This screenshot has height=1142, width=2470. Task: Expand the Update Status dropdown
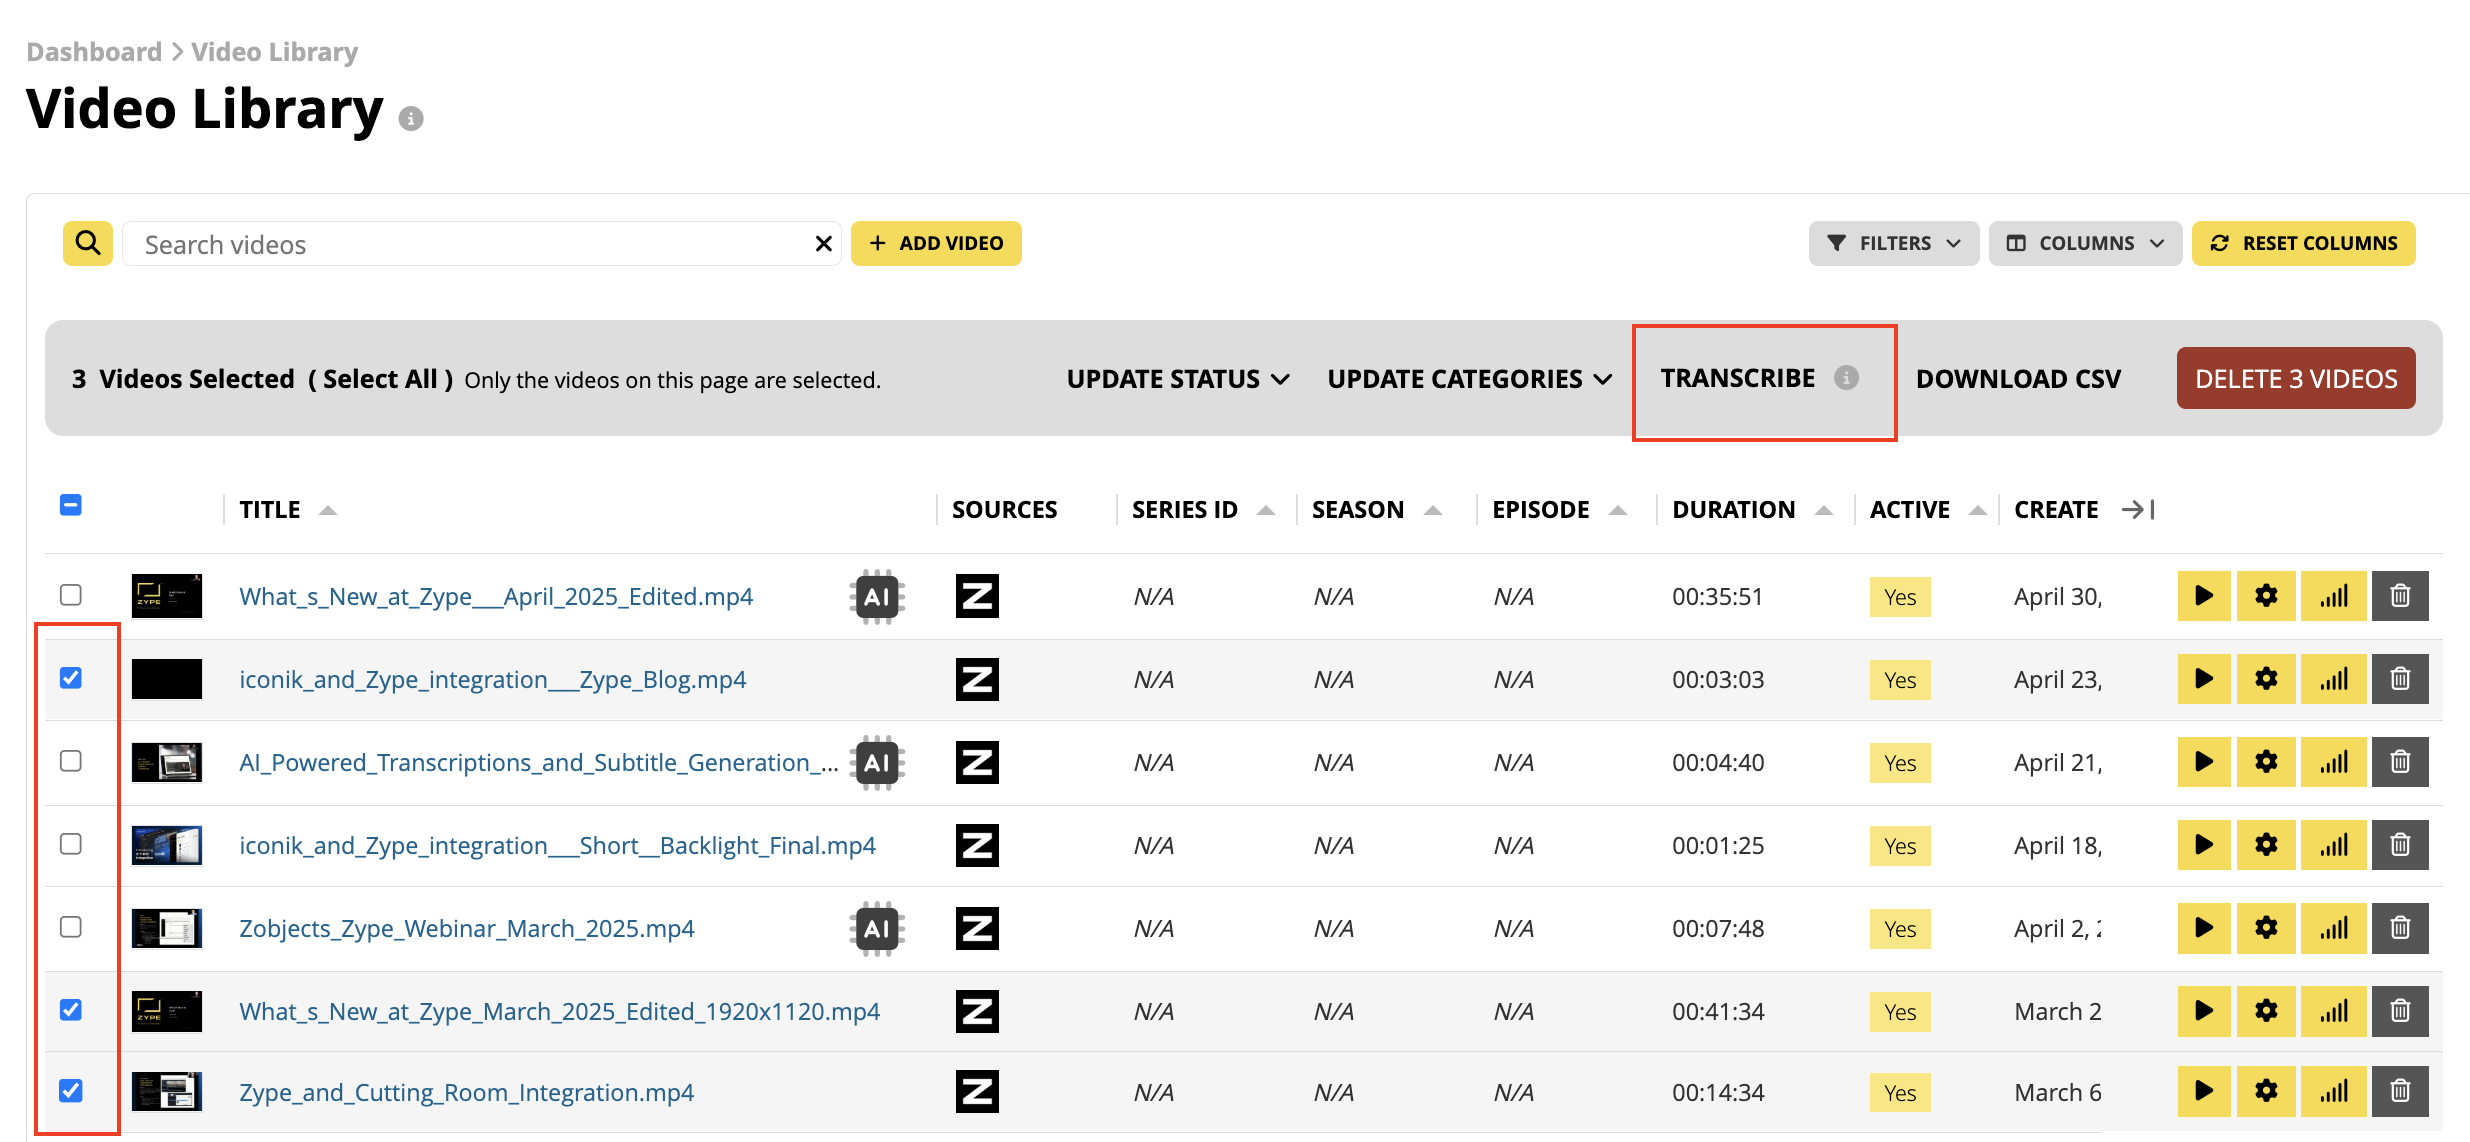click(1178, 379)
